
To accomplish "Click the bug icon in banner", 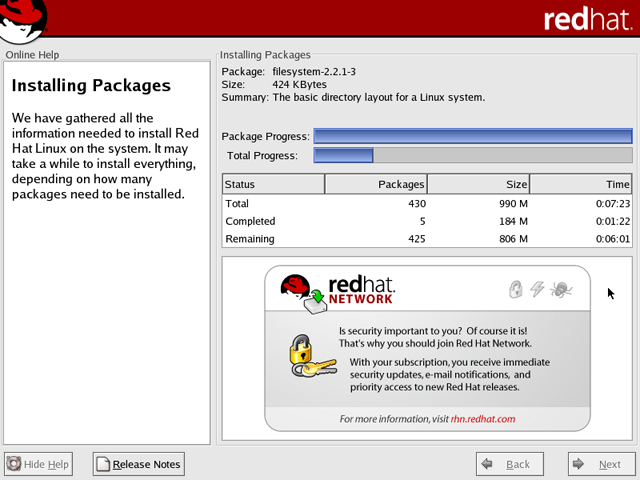I will point(561,289).
